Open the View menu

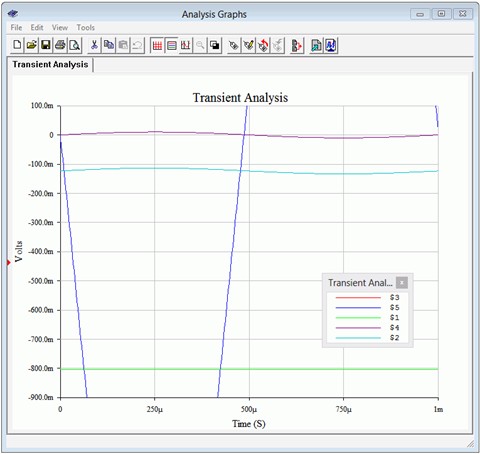click(x=60, y=28)
